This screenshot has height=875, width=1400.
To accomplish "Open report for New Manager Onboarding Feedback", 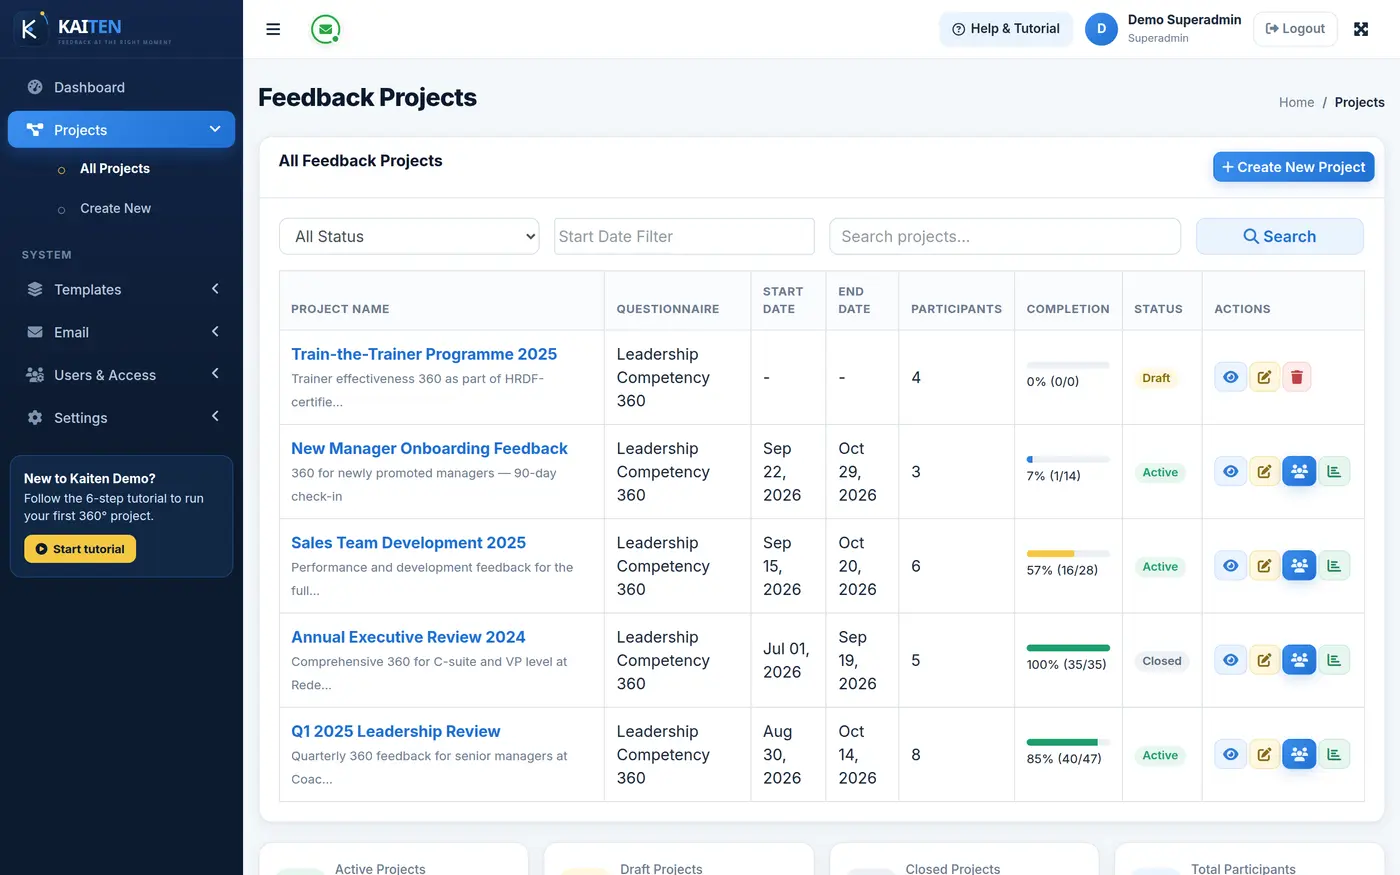I will pos(1334,471).
